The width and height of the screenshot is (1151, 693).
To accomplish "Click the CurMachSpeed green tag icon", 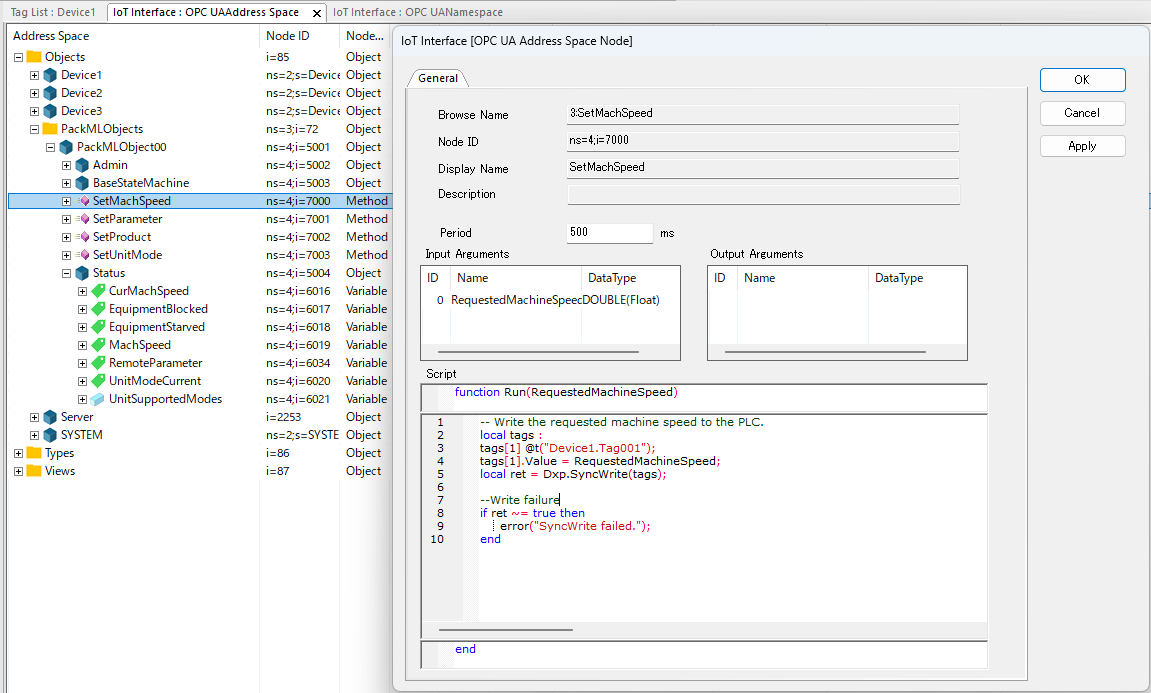I will point(98,291).
